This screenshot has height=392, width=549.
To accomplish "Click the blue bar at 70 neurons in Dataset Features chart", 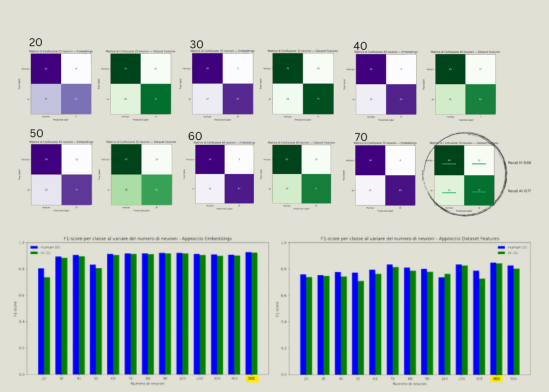I will [x=389, y=320].
